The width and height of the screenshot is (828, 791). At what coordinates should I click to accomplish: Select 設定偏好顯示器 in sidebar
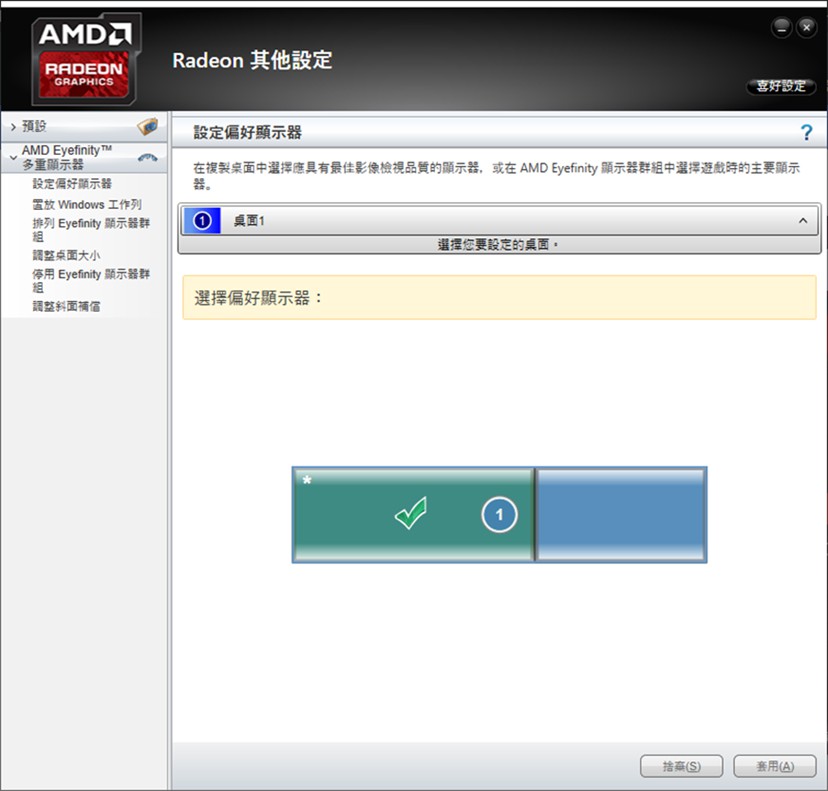tap(72, 184)
